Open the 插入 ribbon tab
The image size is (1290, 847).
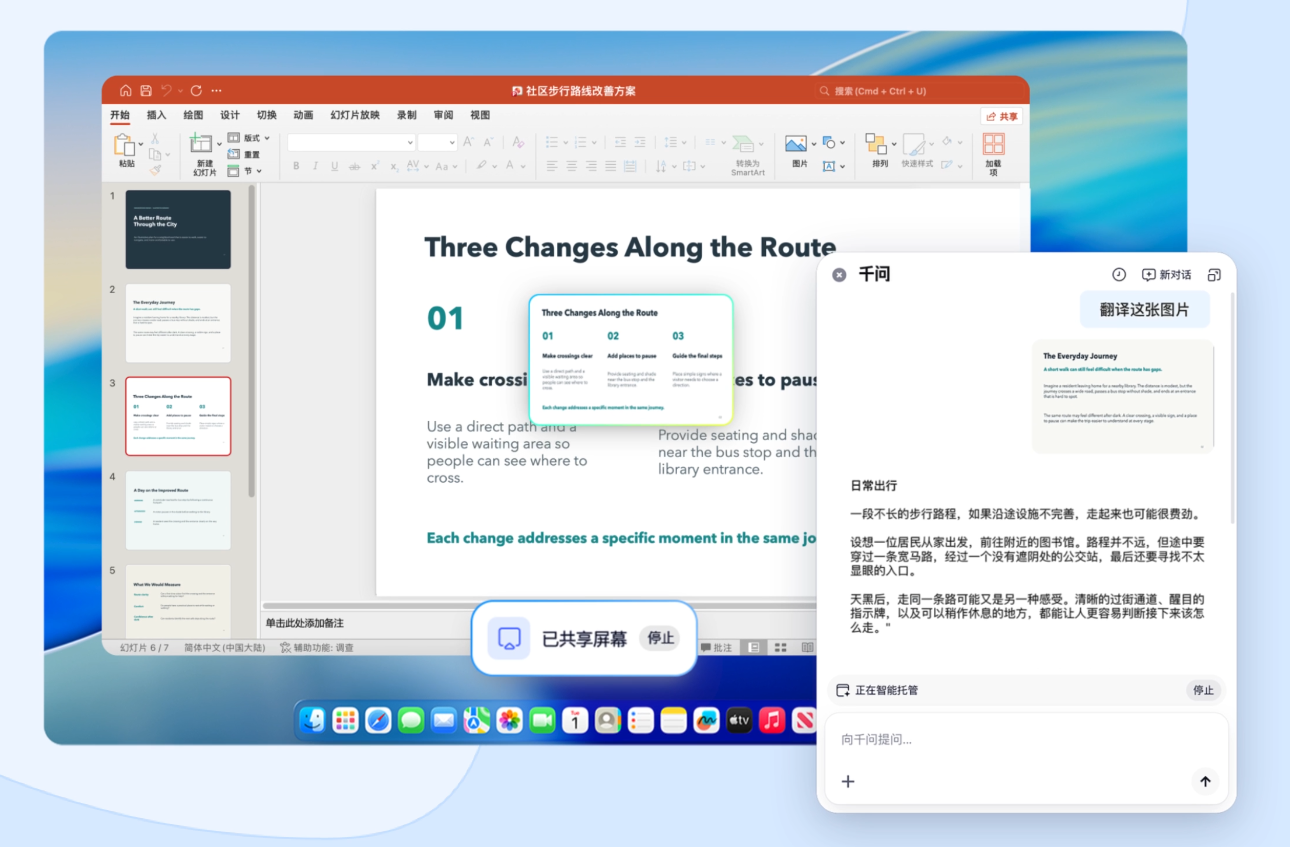click(157, 115)
